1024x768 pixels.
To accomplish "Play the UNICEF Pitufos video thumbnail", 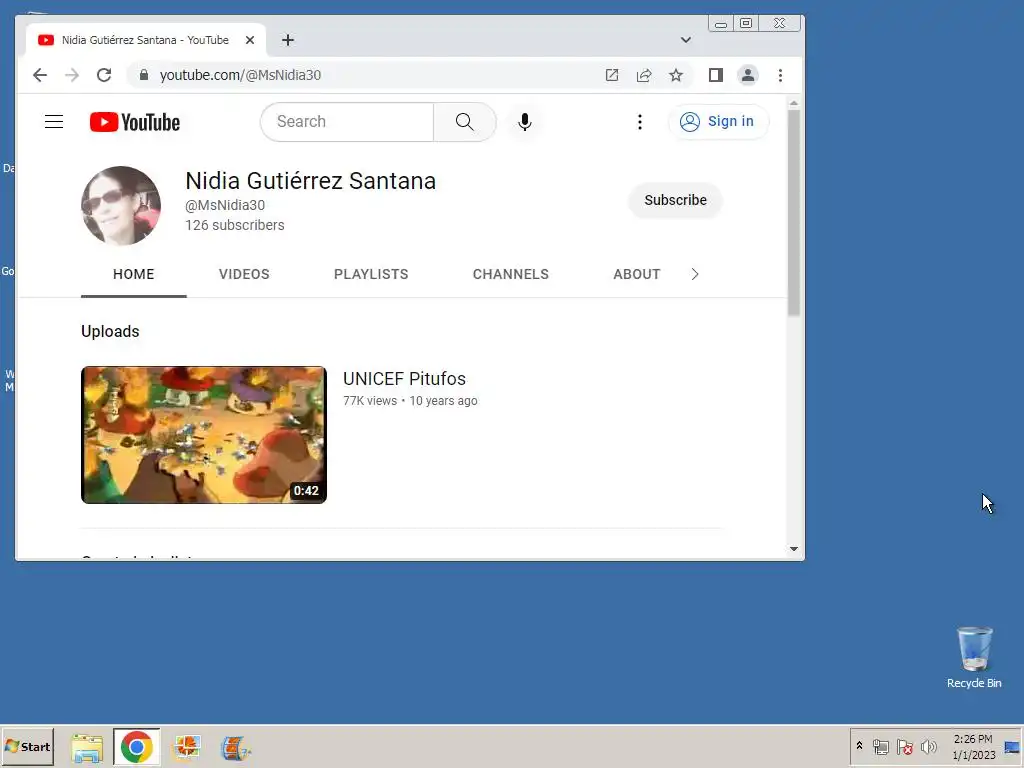I will [x=204, y=435].
